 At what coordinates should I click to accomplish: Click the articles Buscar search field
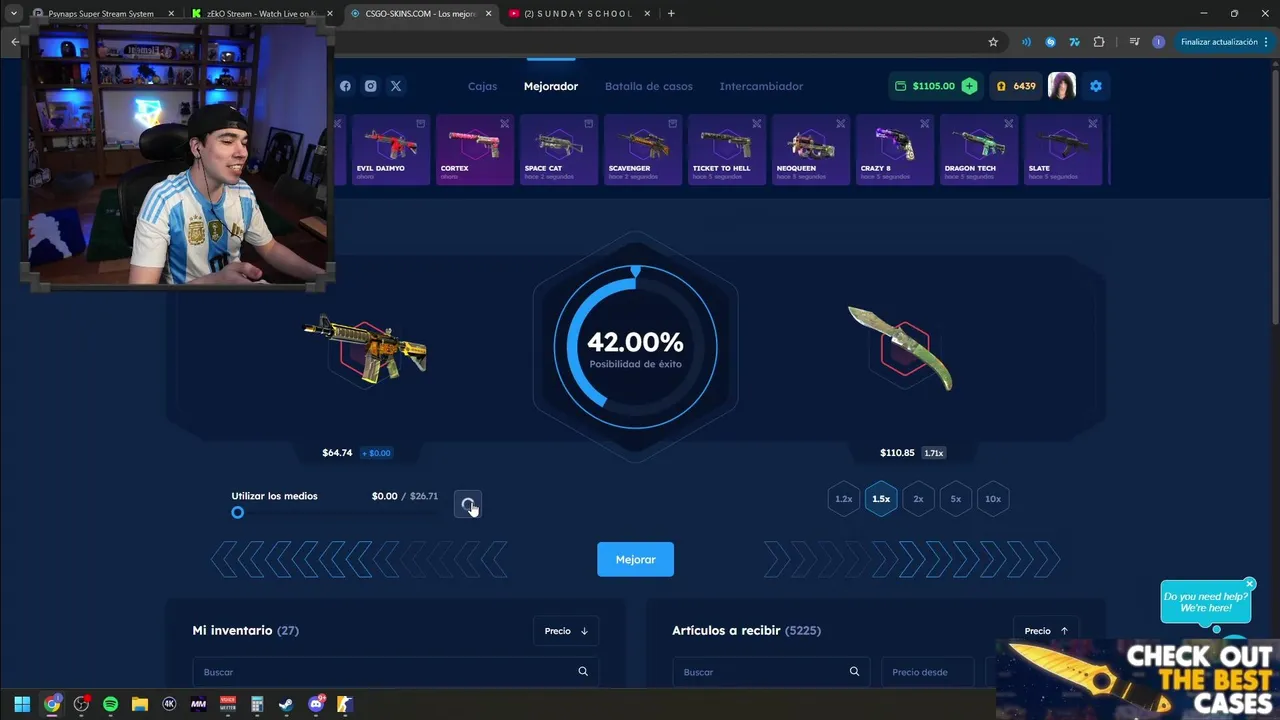(x=771, y=672)
